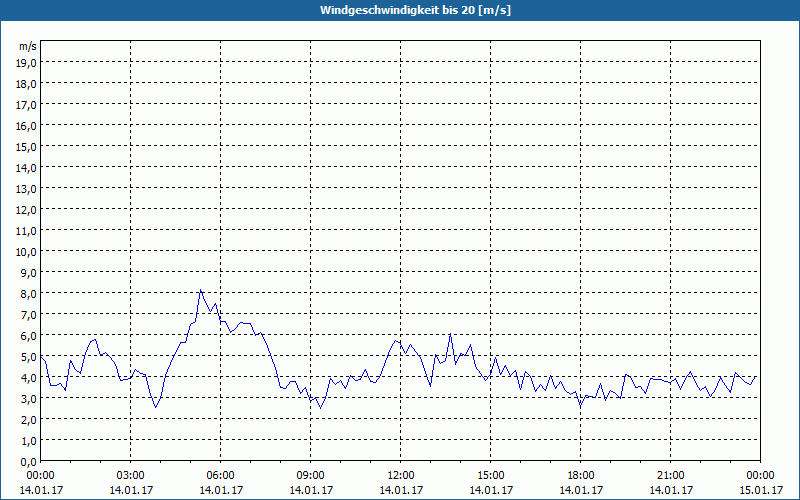Select the "03:00" time label
Image resolution: width=800 pixels, height=500 pixels.
click(x=131, y=476)
